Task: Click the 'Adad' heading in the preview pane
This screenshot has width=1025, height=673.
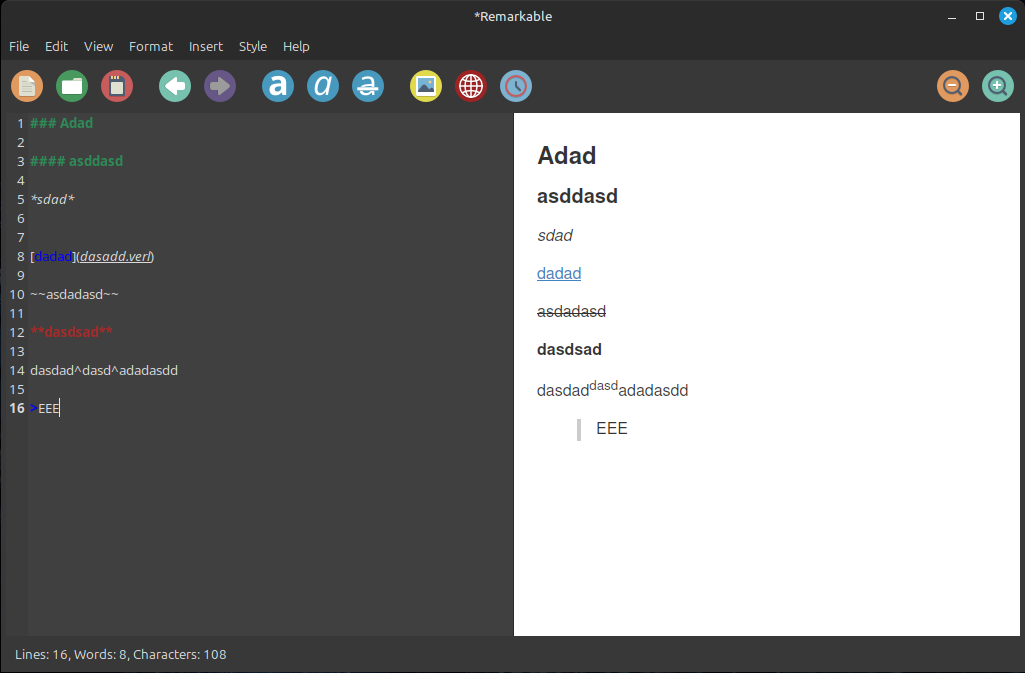Action: pos(567,155)
